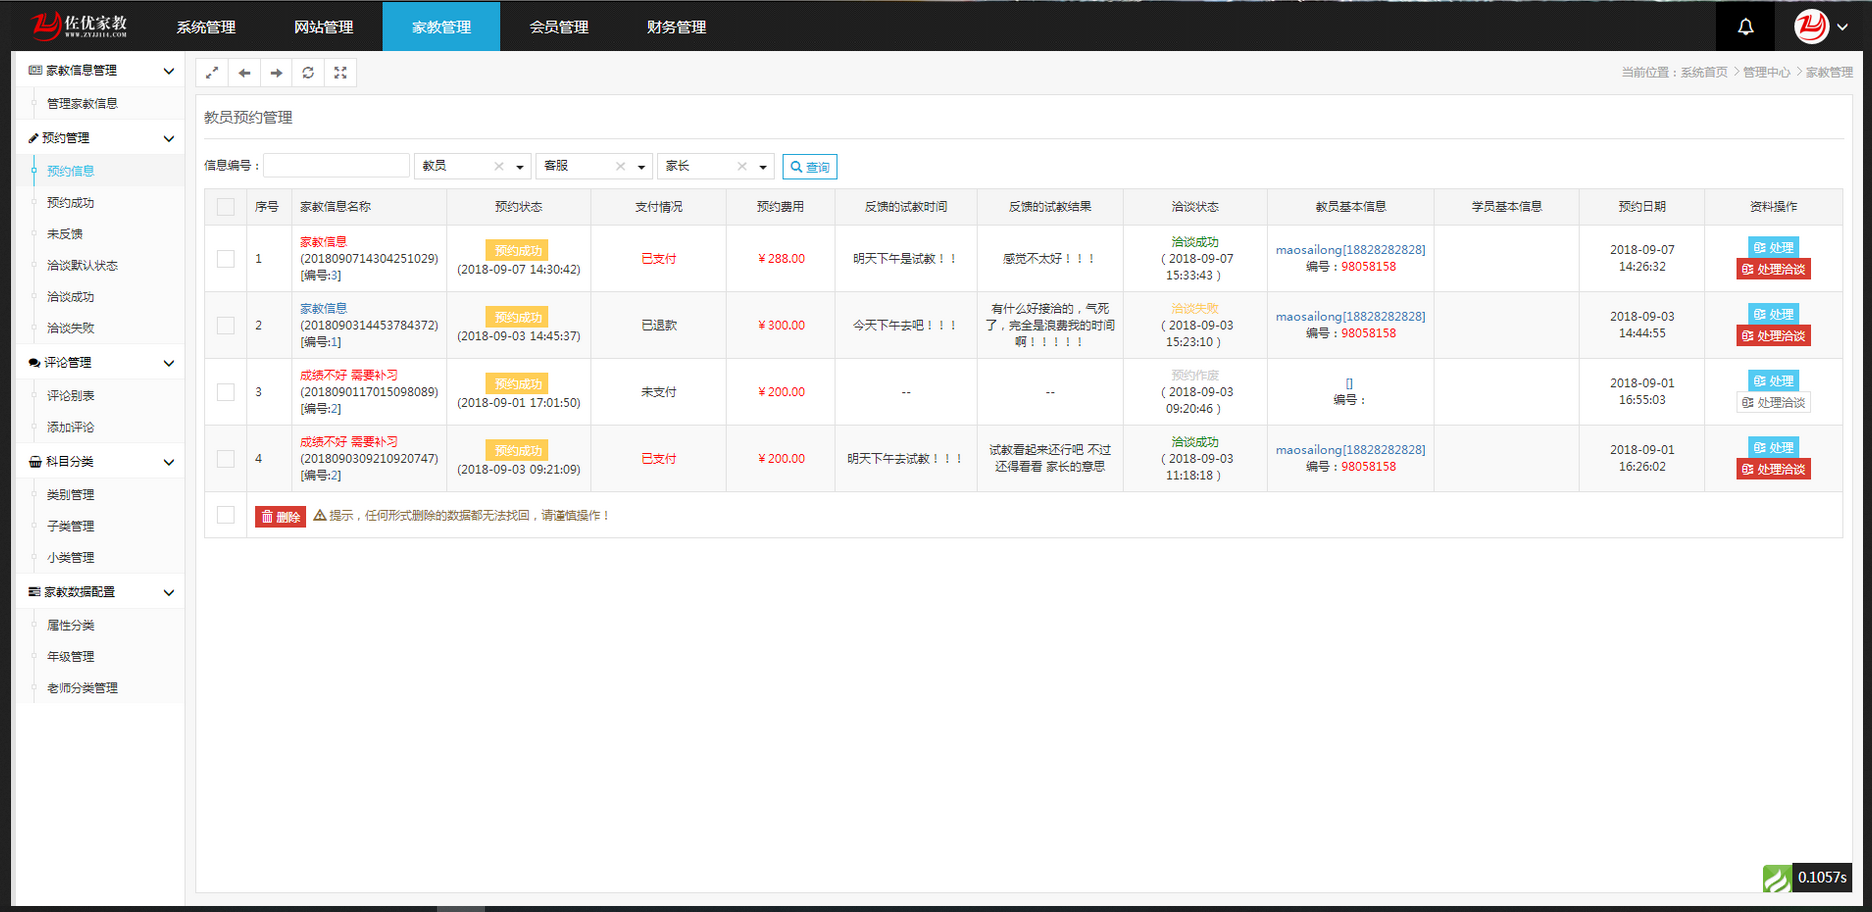Go back with the left arrow icon
Viewport: 1872px width, 912px height.
244,73
